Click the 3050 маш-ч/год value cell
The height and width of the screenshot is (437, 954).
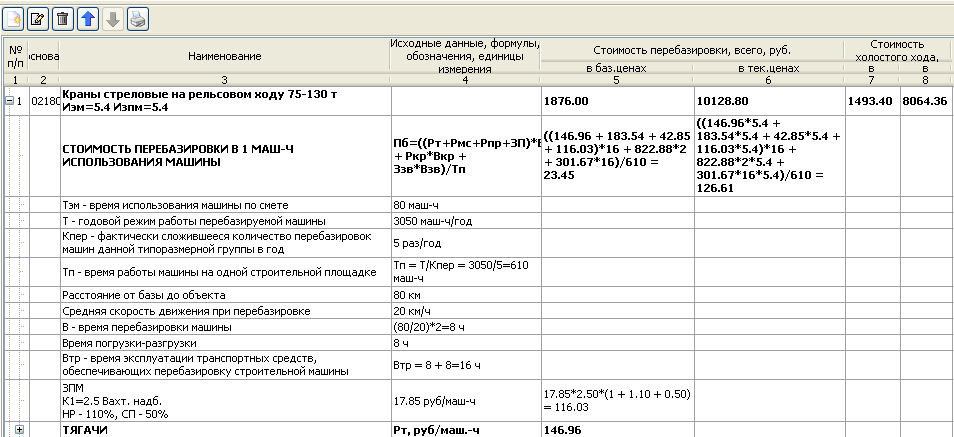pyautogui.click(x=466, y=221)
